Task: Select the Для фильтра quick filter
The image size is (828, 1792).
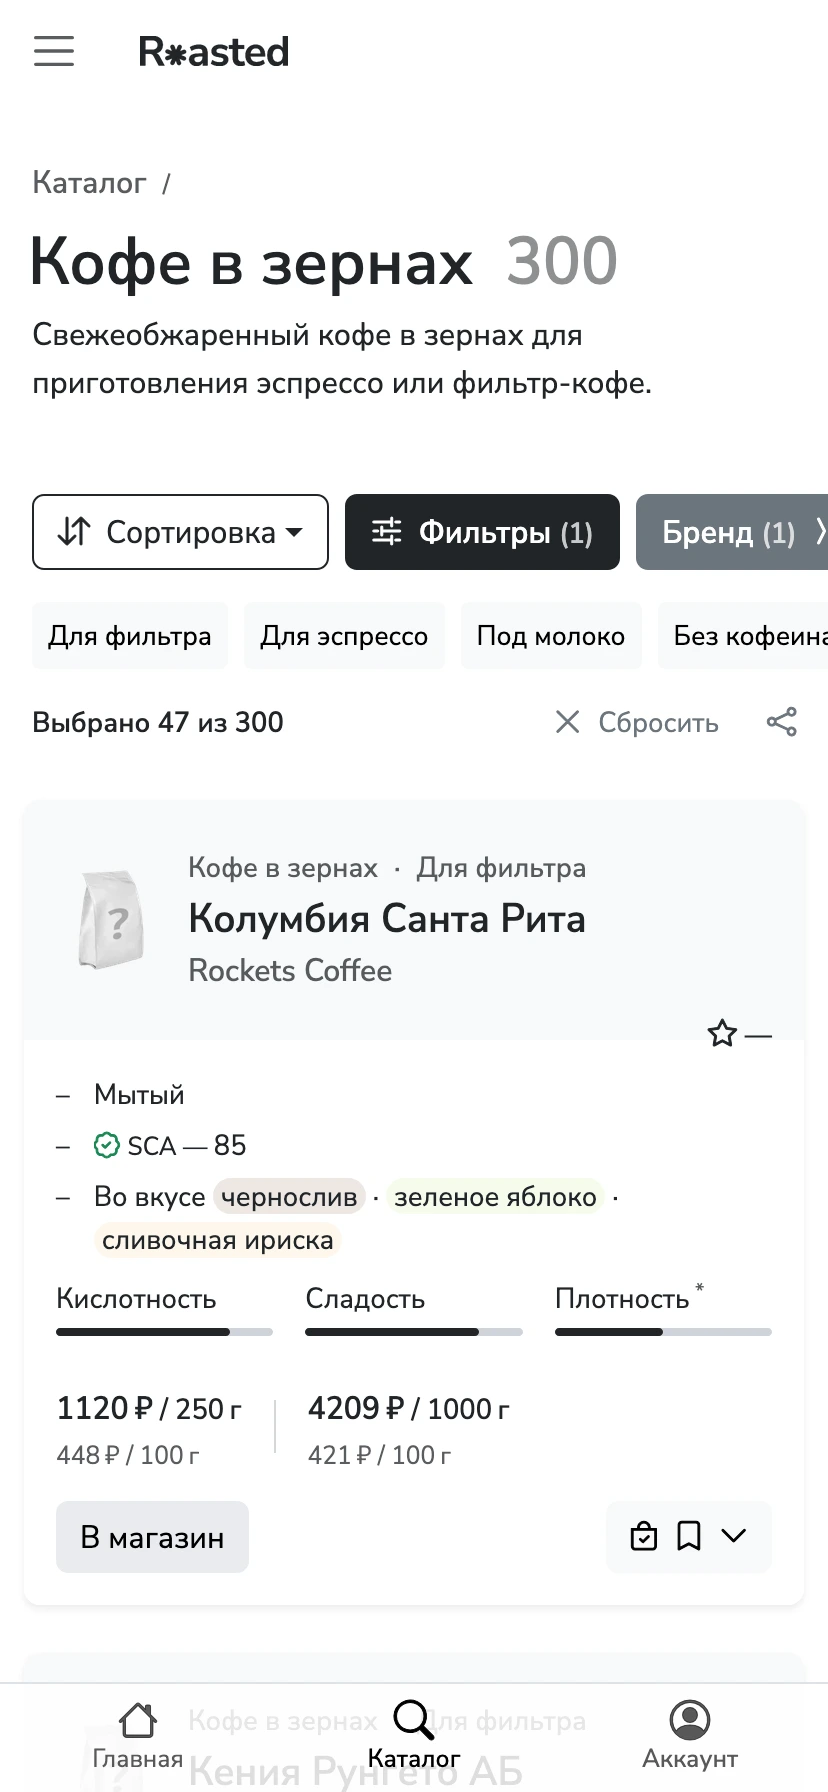Action: [130, 636]
